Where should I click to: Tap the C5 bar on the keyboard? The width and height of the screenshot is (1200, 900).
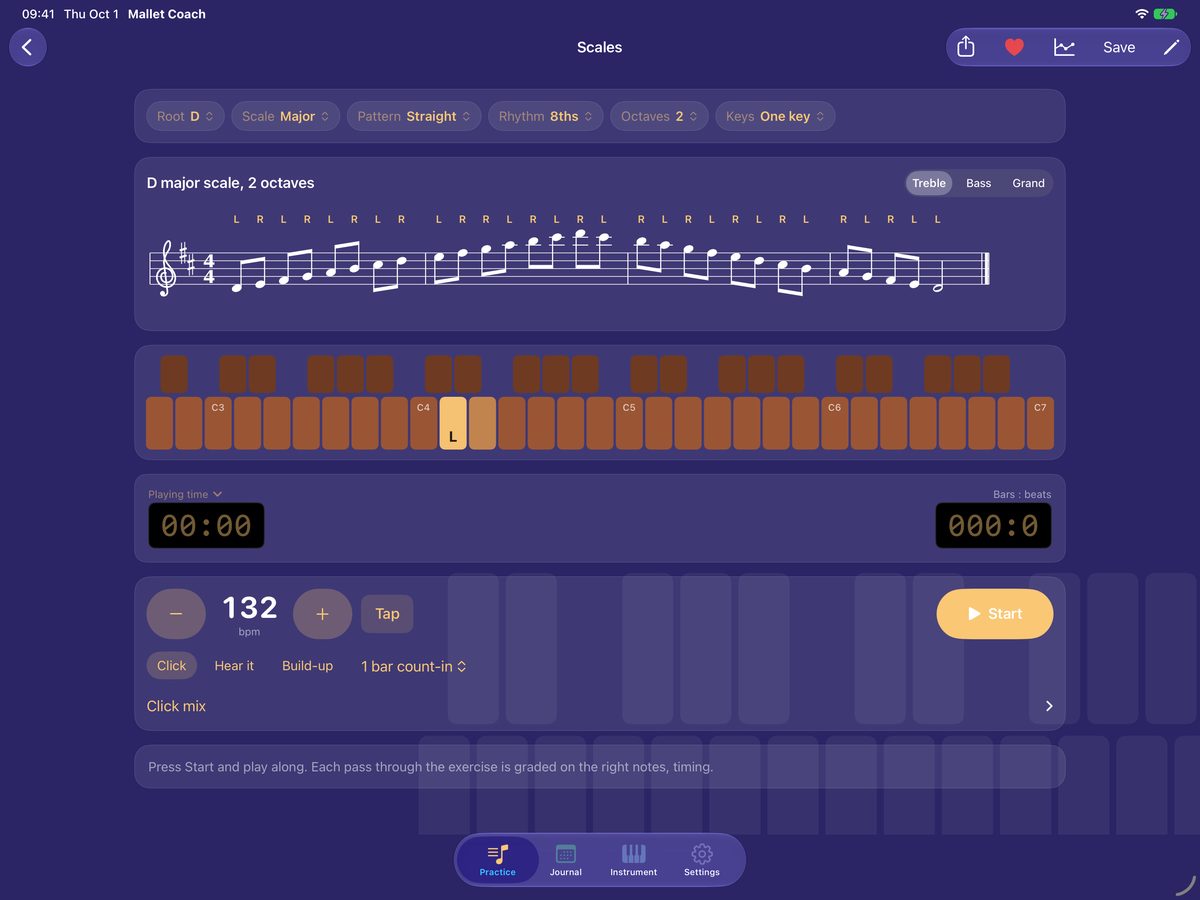(629, 423)
